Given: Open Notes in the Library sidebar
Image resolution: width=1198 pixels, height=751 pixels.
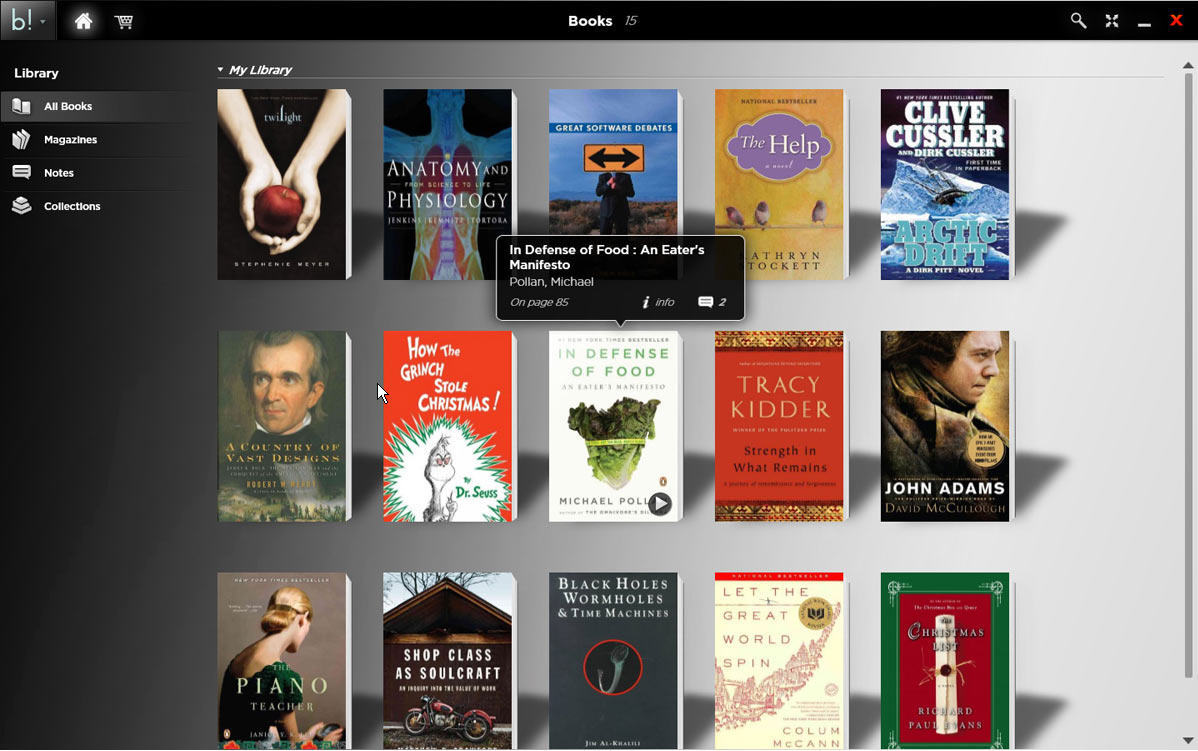Looking at the screenshot, I should (58, 173).
